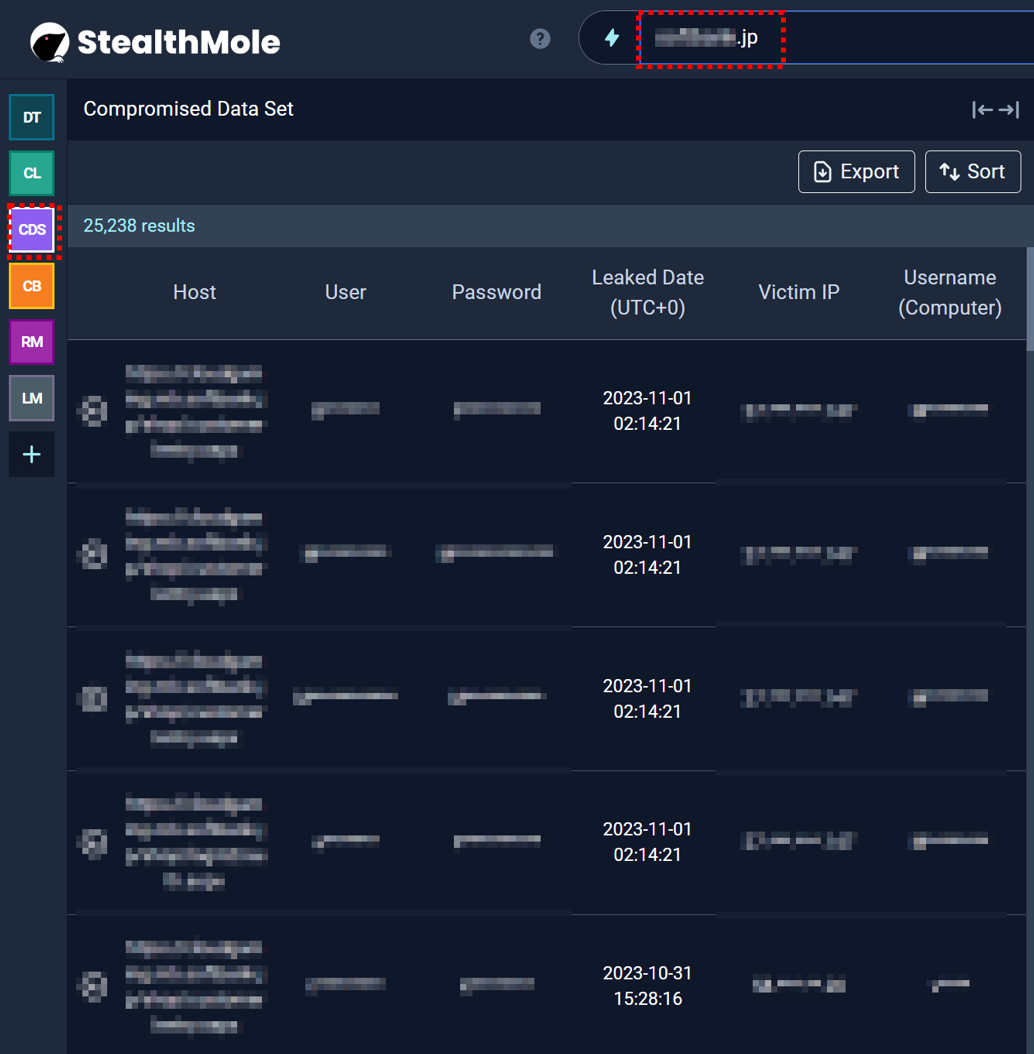Open the LM module icon
Image resolution: width=1034 pixels, height=1054 pixels.
point(32,398)
